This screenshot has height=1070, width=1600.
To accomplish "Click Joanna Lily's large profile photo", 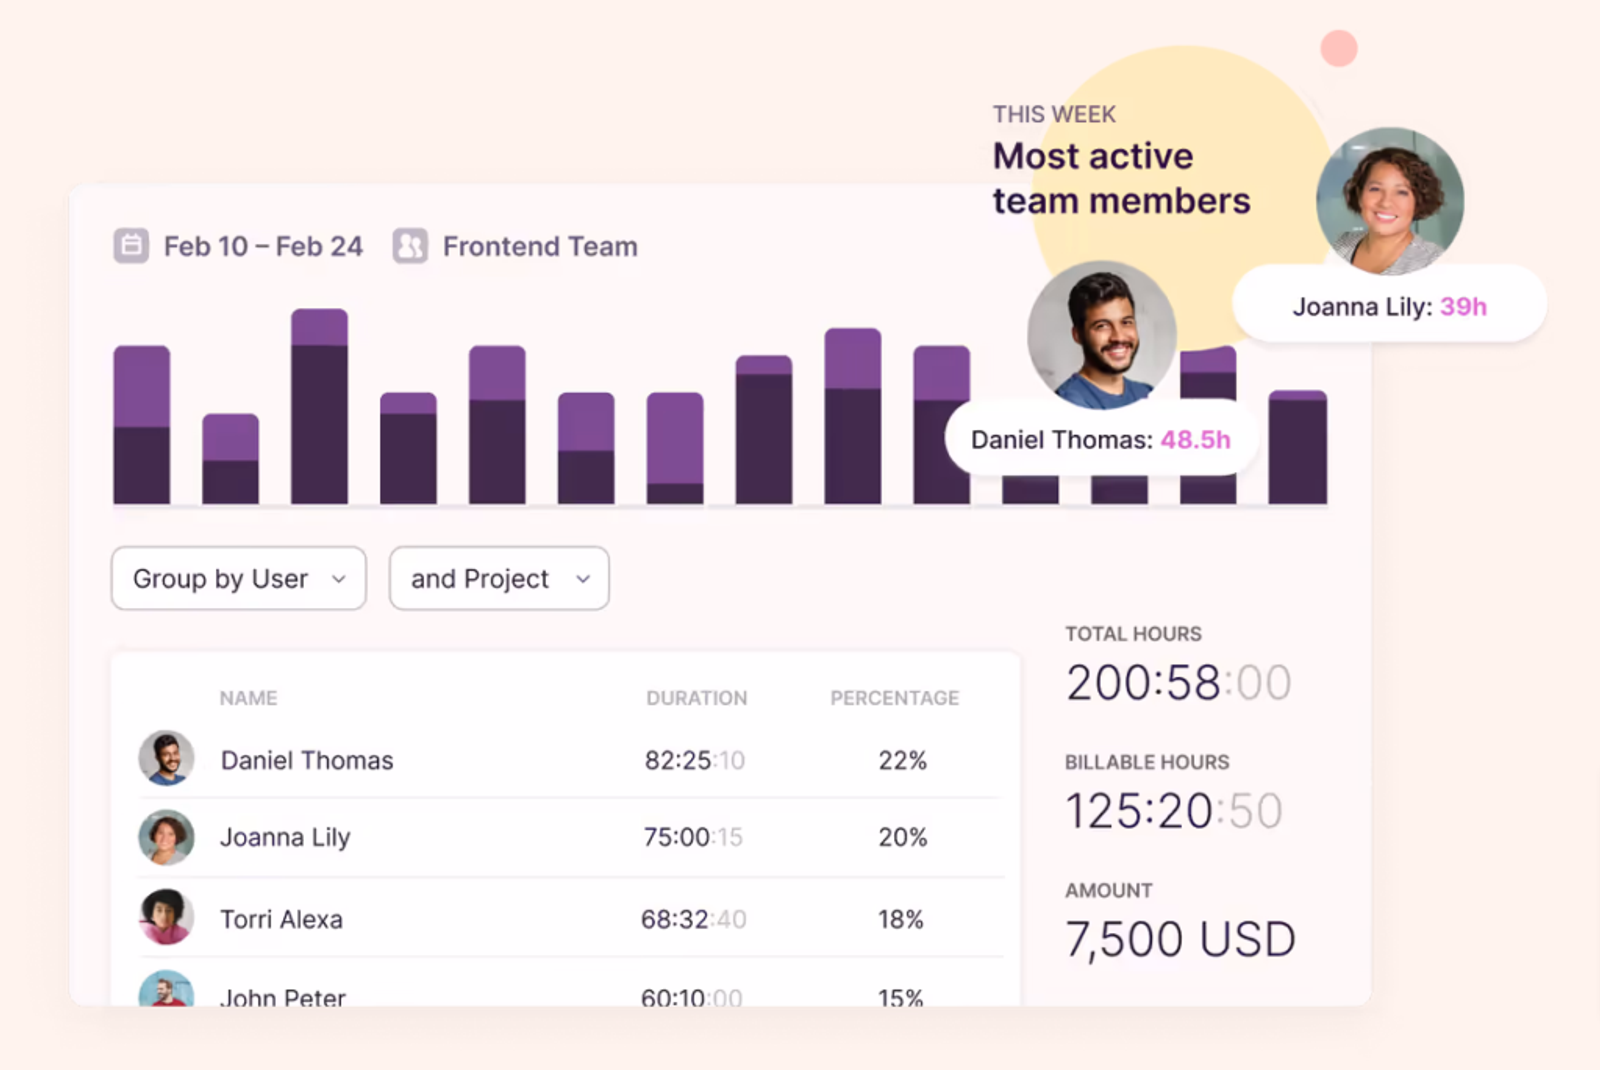I will coord(1389,200).
